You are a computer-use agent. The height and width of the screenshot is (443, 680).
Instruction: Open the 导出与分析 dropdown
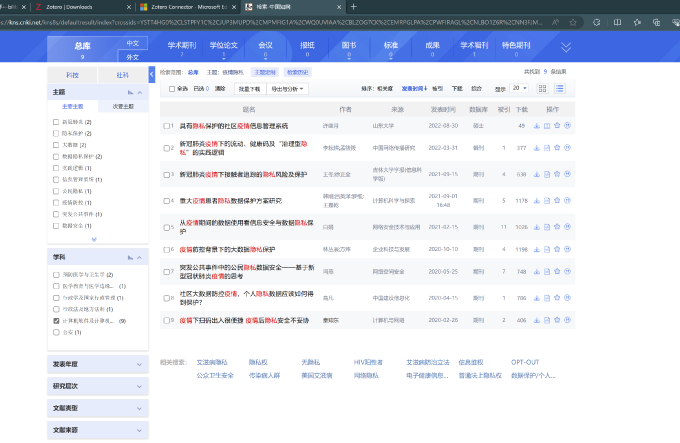(288, 89)
